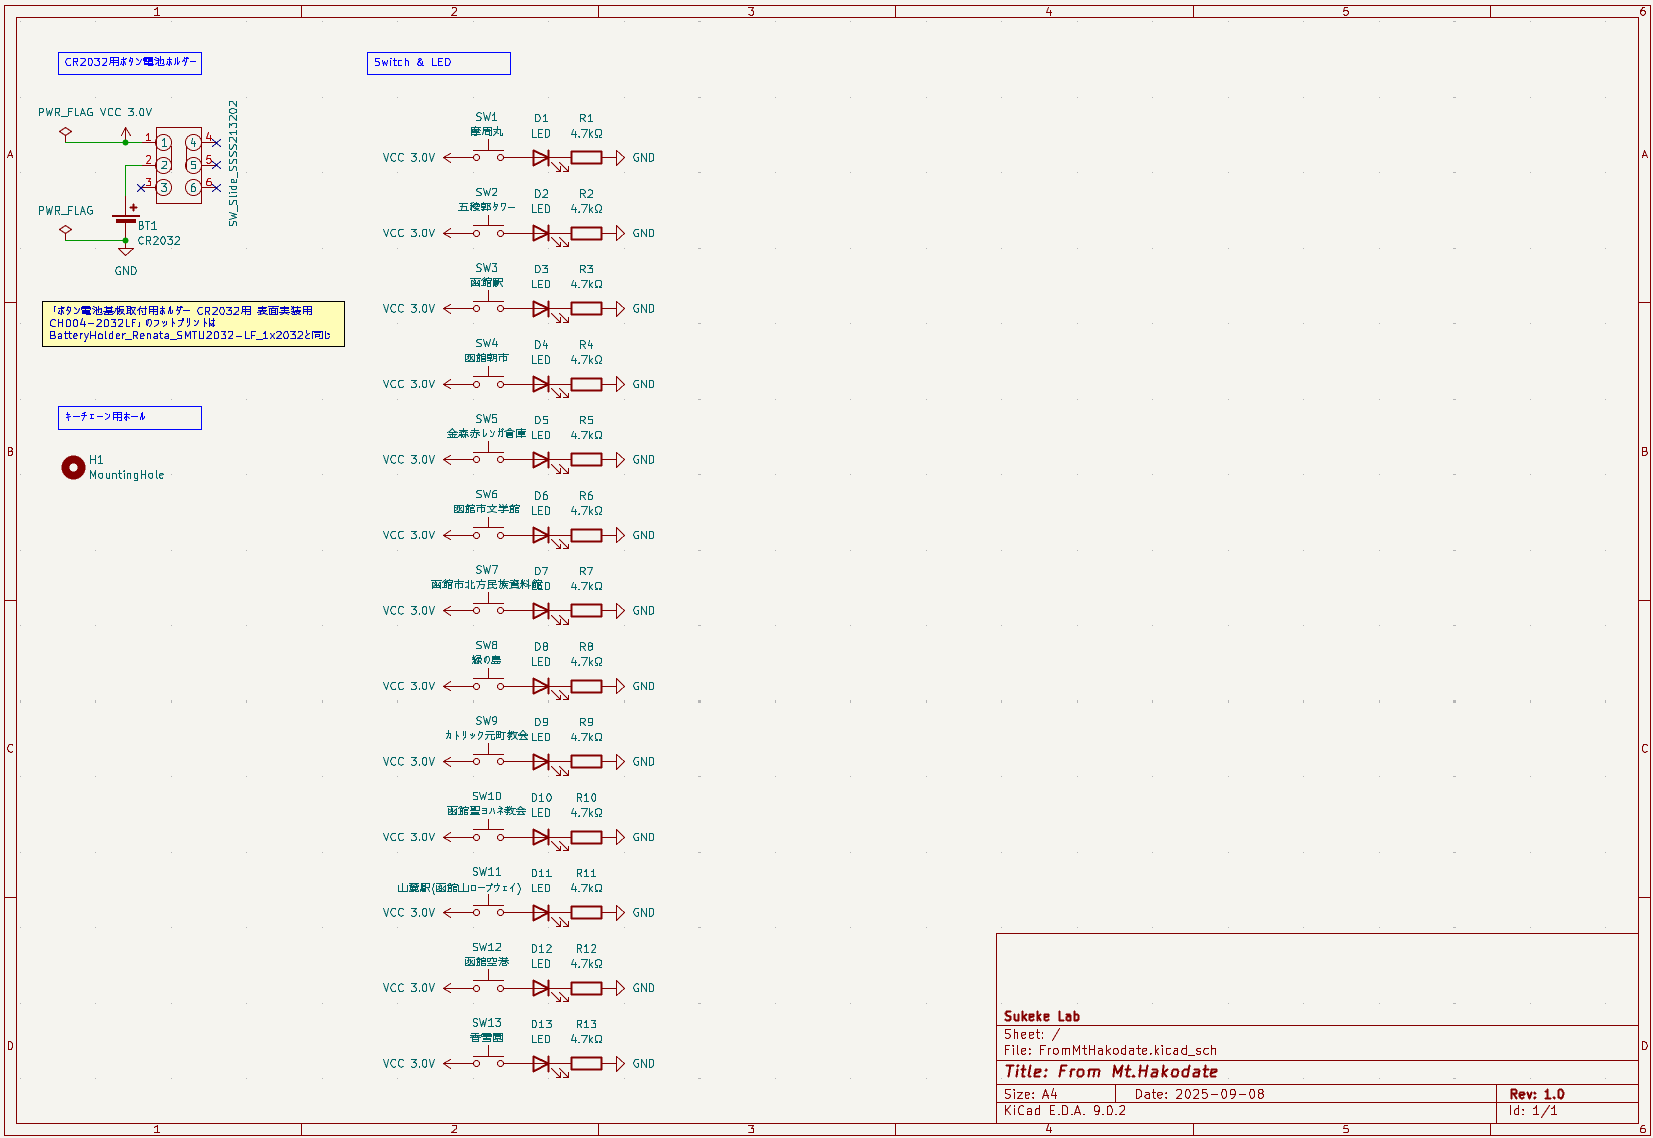Select LED D7 beside SW7
Image resolution: width=1653 pixels, height=1138 pixels.
click(541, 610)
